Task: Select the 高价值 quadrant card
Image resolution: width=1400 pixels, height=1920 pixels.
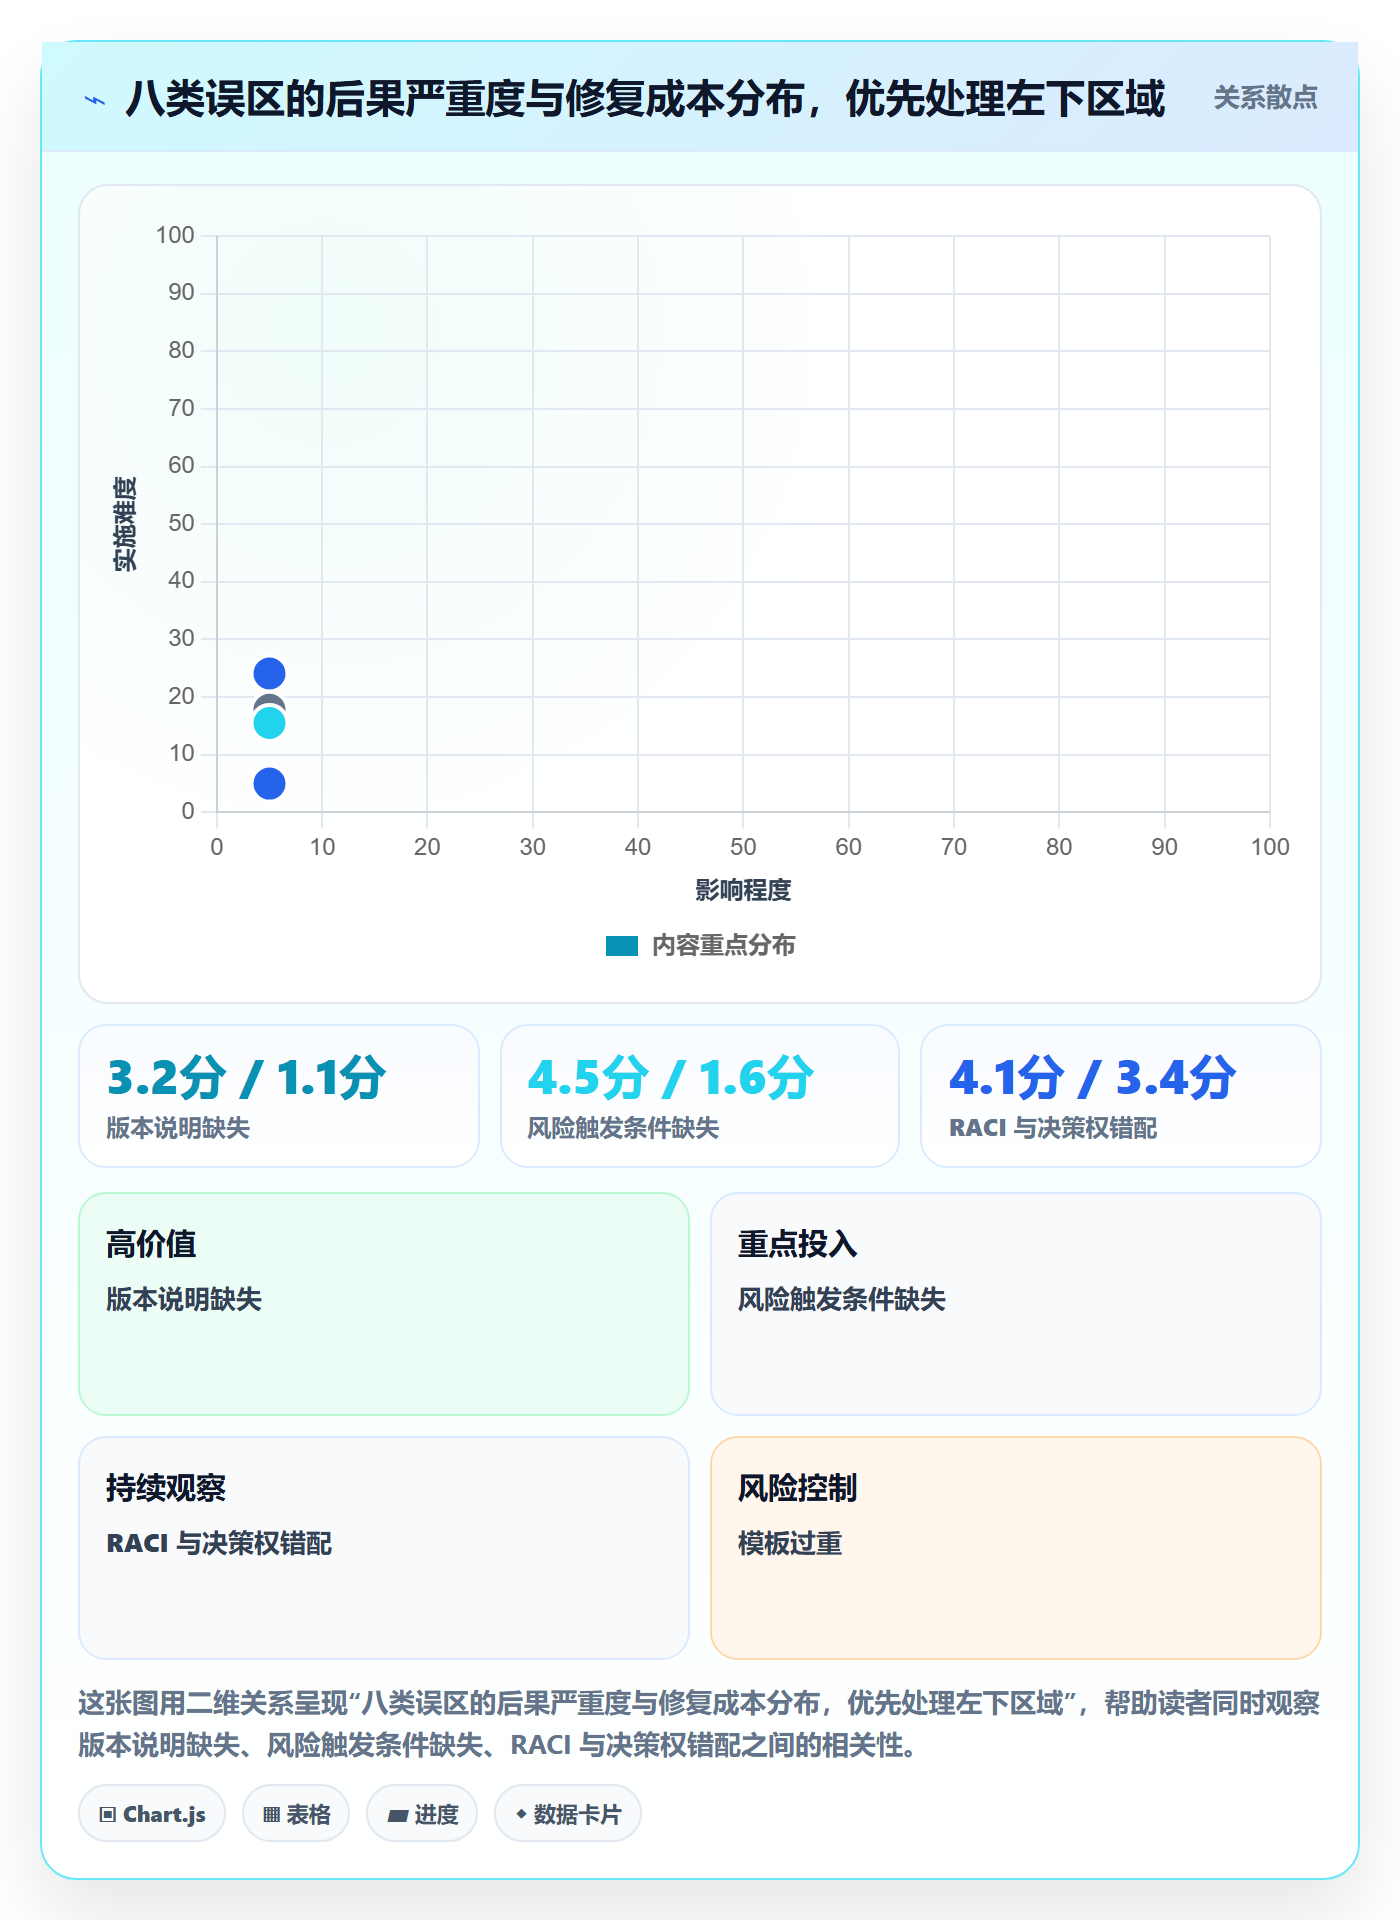Action: coord(384,1304)
